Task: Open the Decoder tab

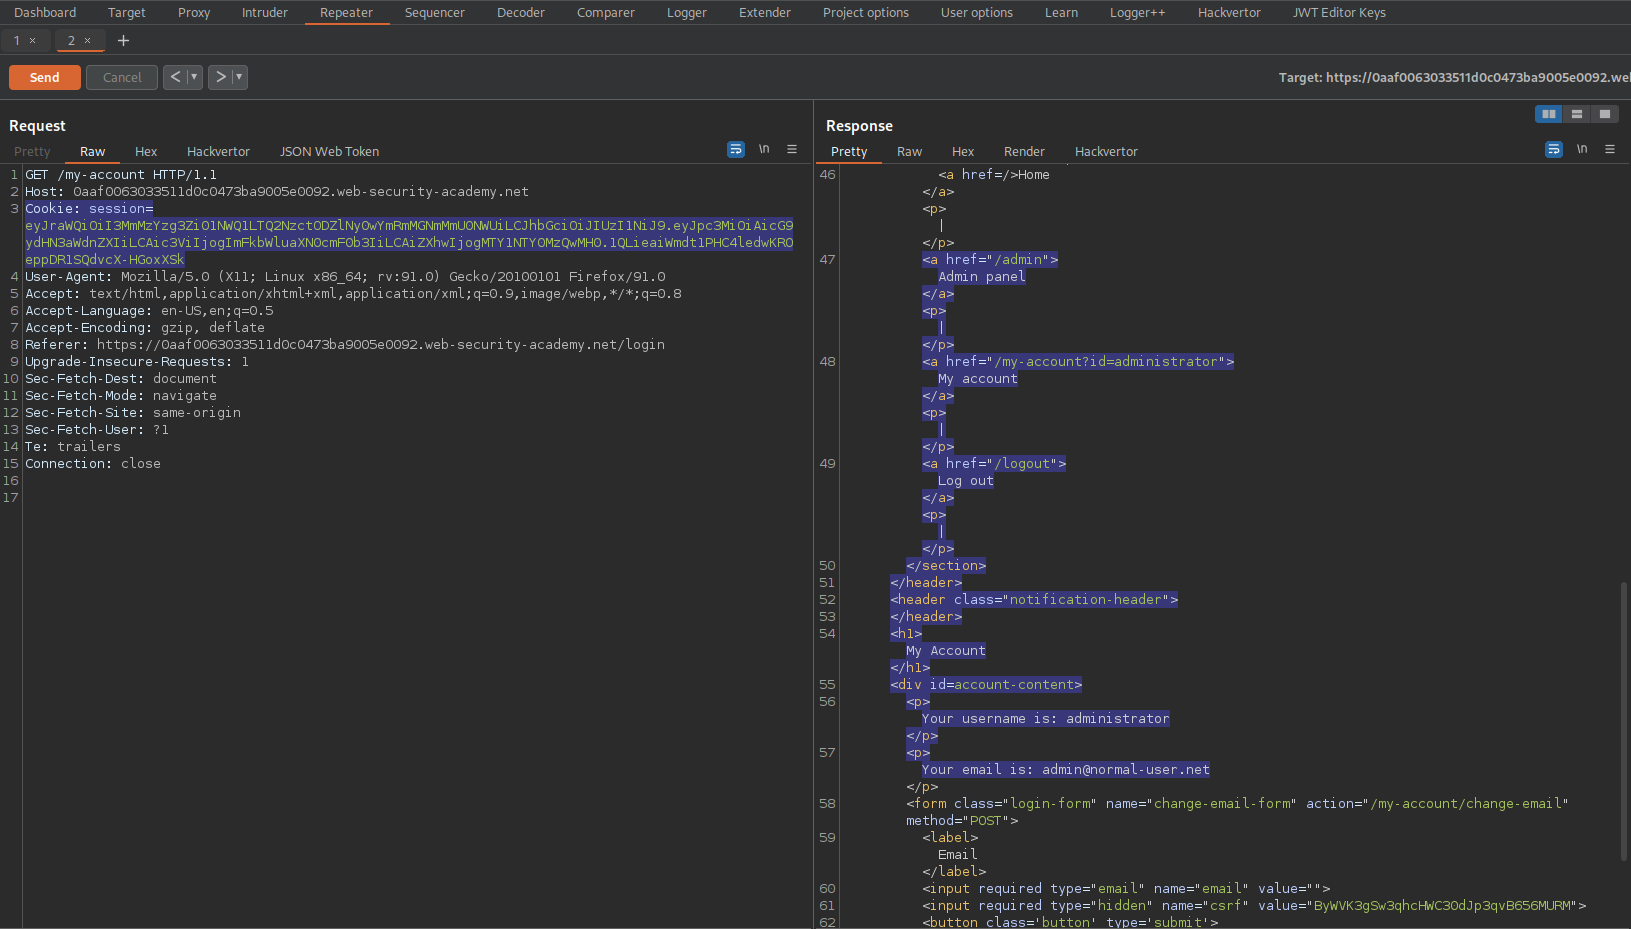Action: pyautogui.click(x=521, y=13)
